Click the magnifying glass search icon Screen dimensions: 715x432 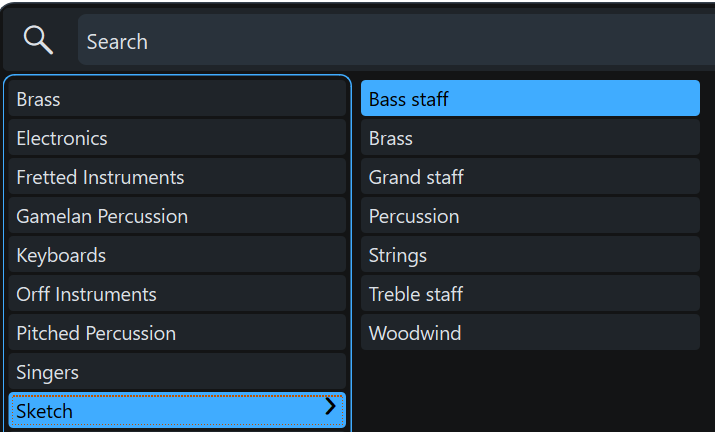[38, 40]
